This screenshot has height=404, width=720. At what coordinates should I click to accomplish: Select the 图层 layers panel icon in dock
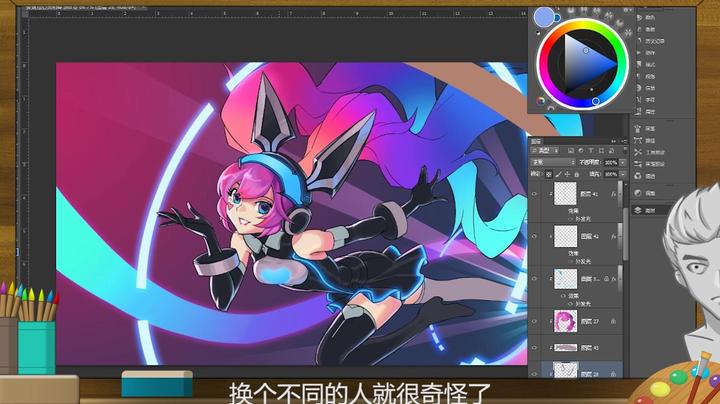pos(638,210)
